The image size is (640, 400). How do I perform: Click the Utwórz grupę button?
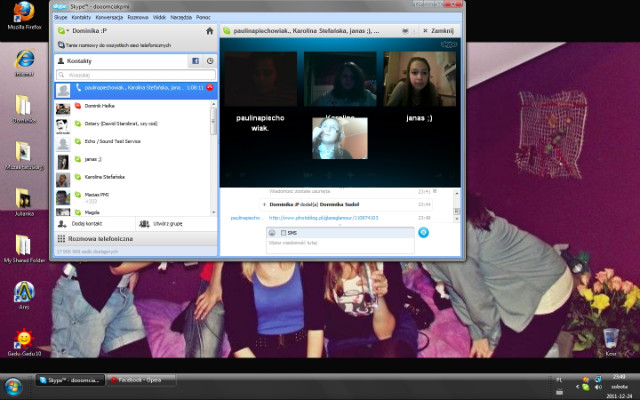[176, 224]
